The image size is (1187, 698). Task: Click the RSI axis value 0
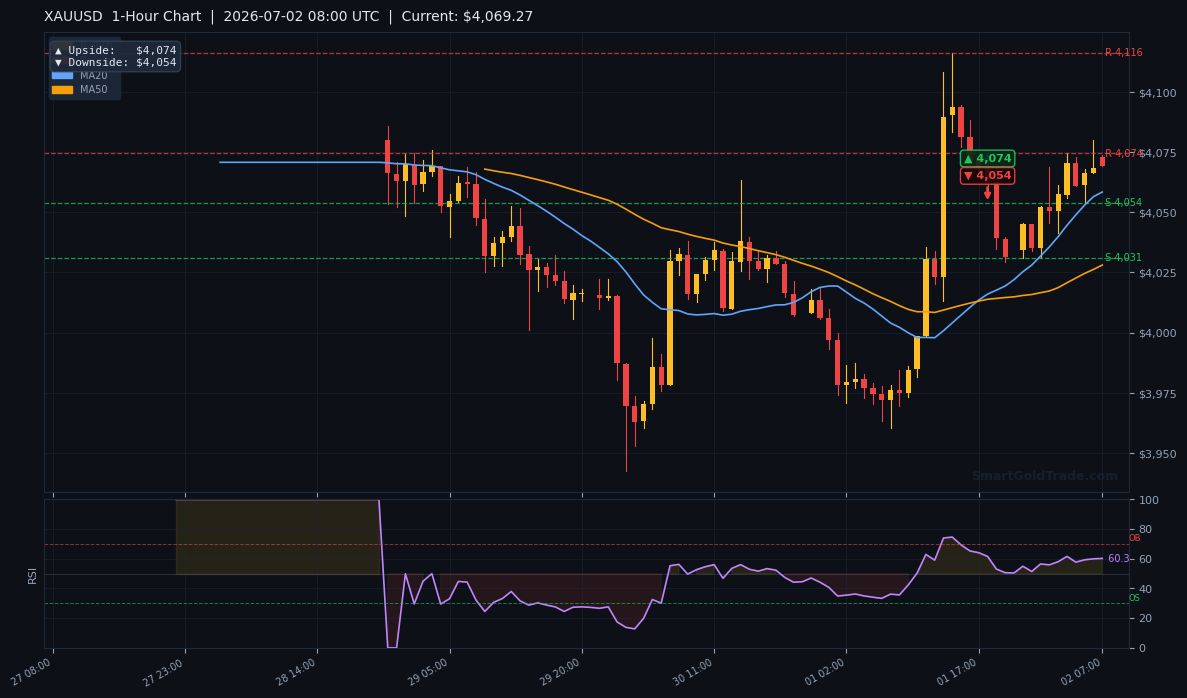(1142, 648)
